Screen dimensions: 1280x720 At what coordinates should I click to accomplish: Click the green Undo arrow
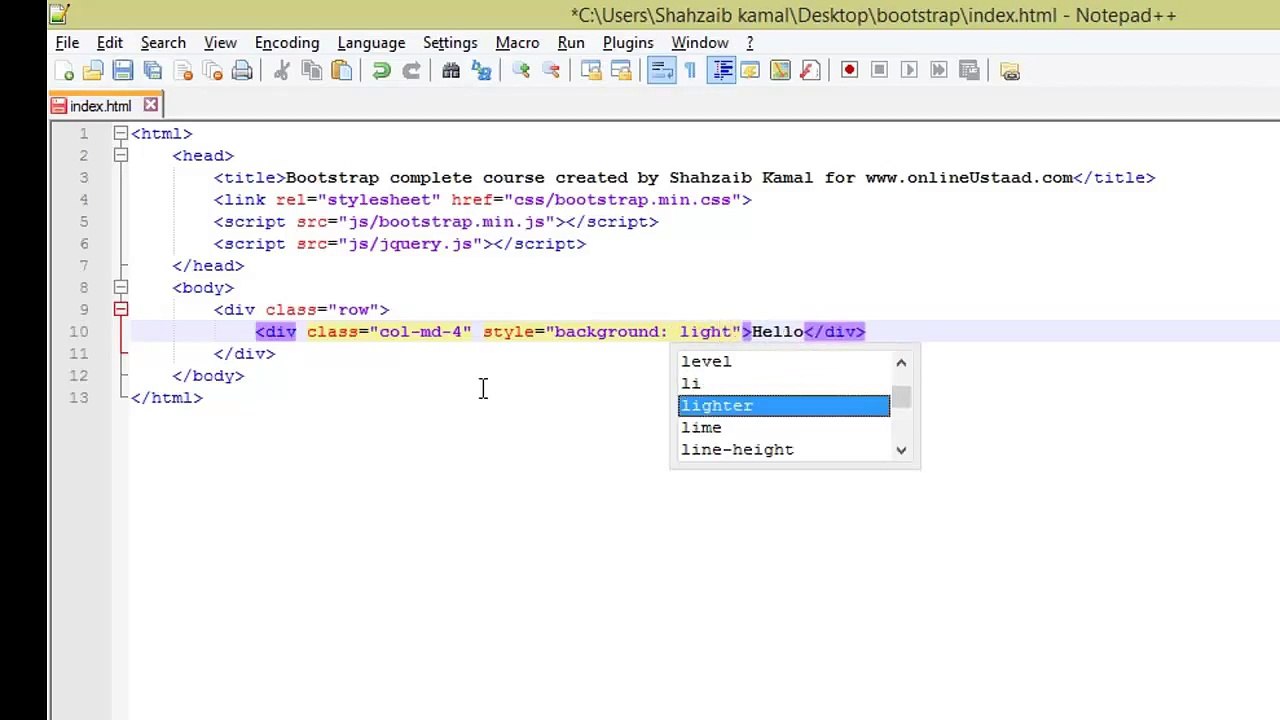[x=381, y=71]
